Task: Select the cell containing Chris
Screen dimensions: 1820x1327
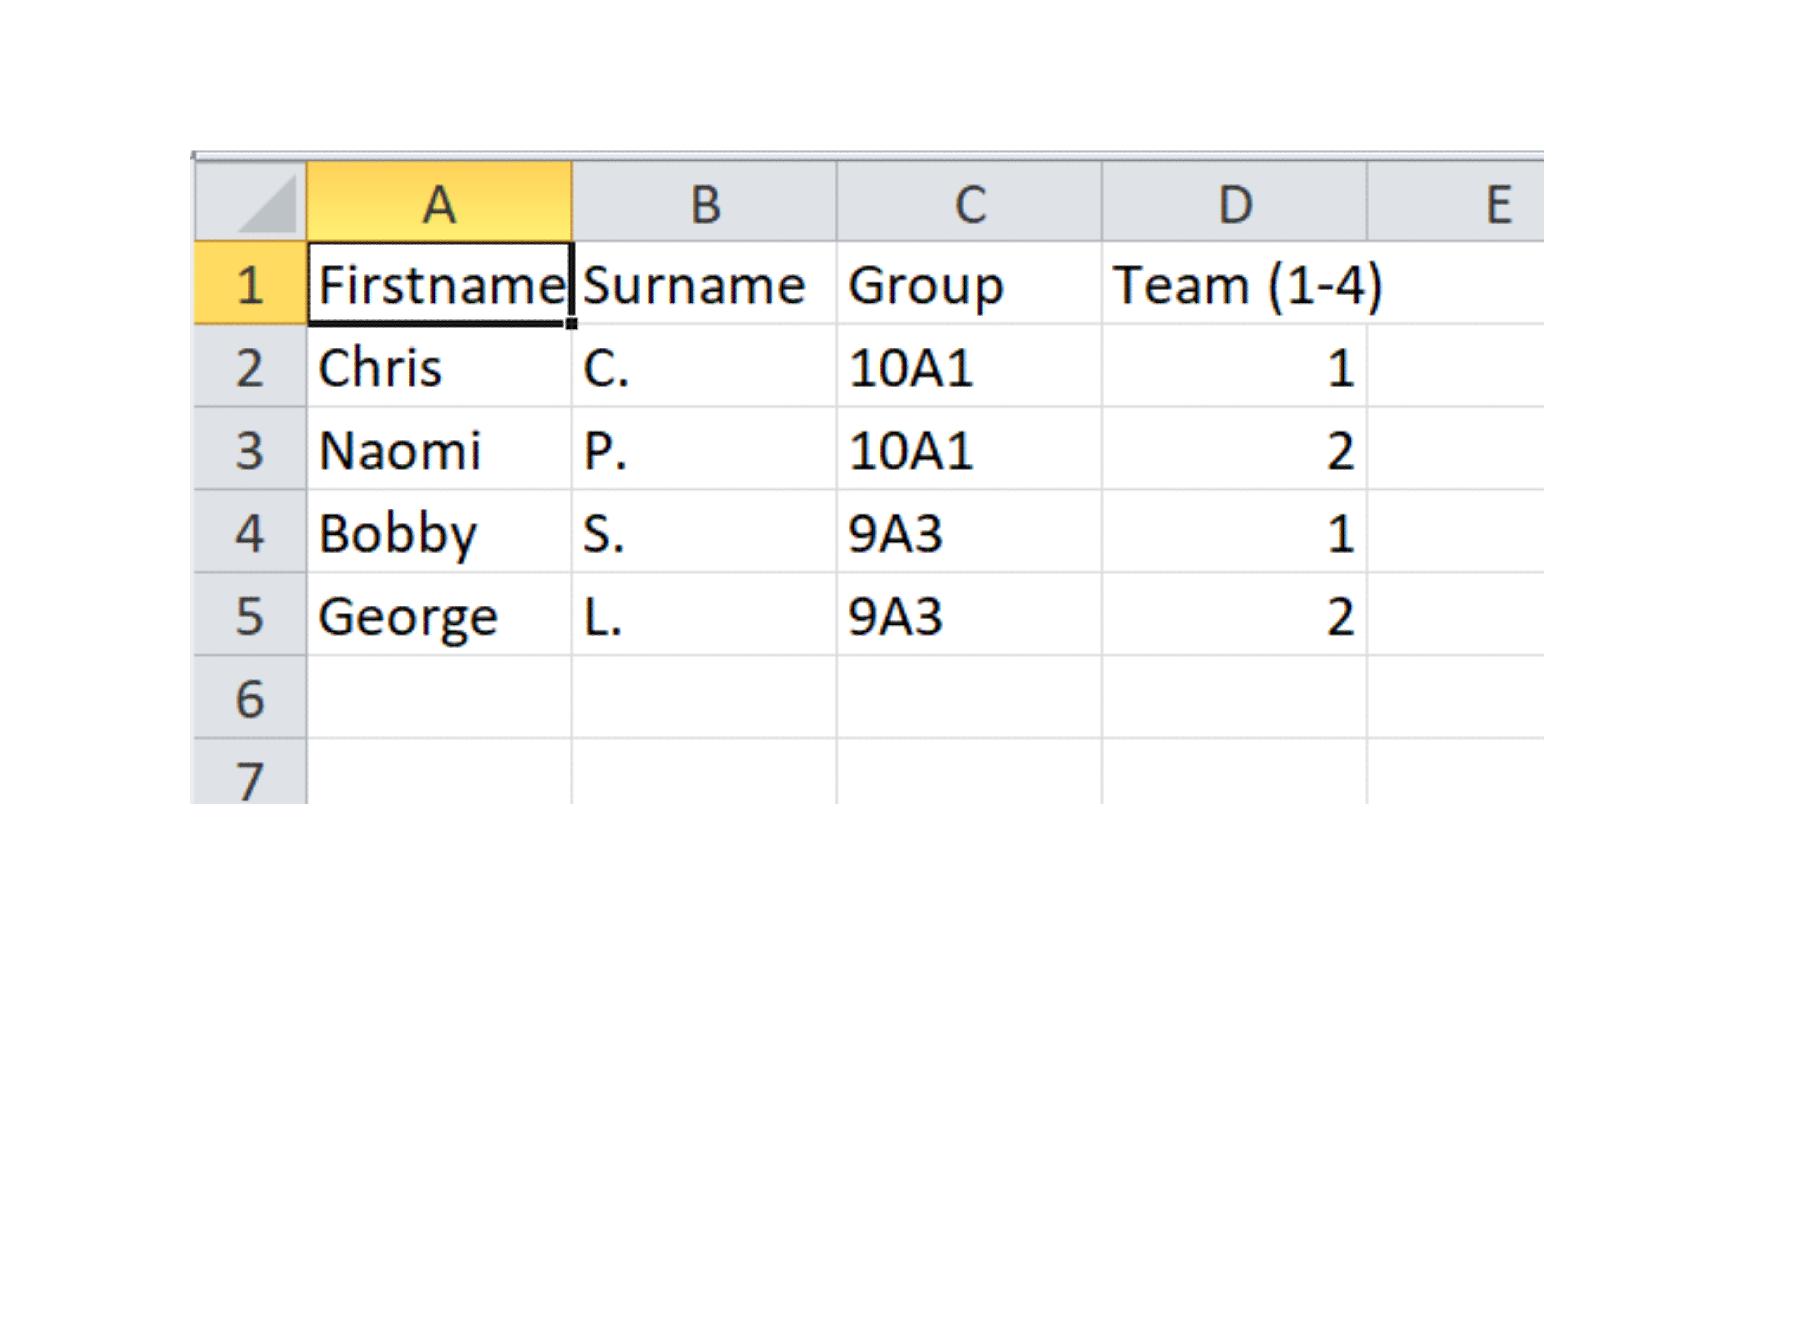Action: click(438, 368)
